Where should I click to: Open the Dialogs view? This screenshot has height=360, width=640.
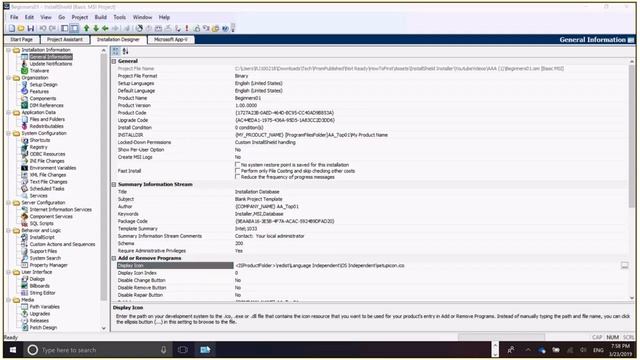tap(37, 279)
